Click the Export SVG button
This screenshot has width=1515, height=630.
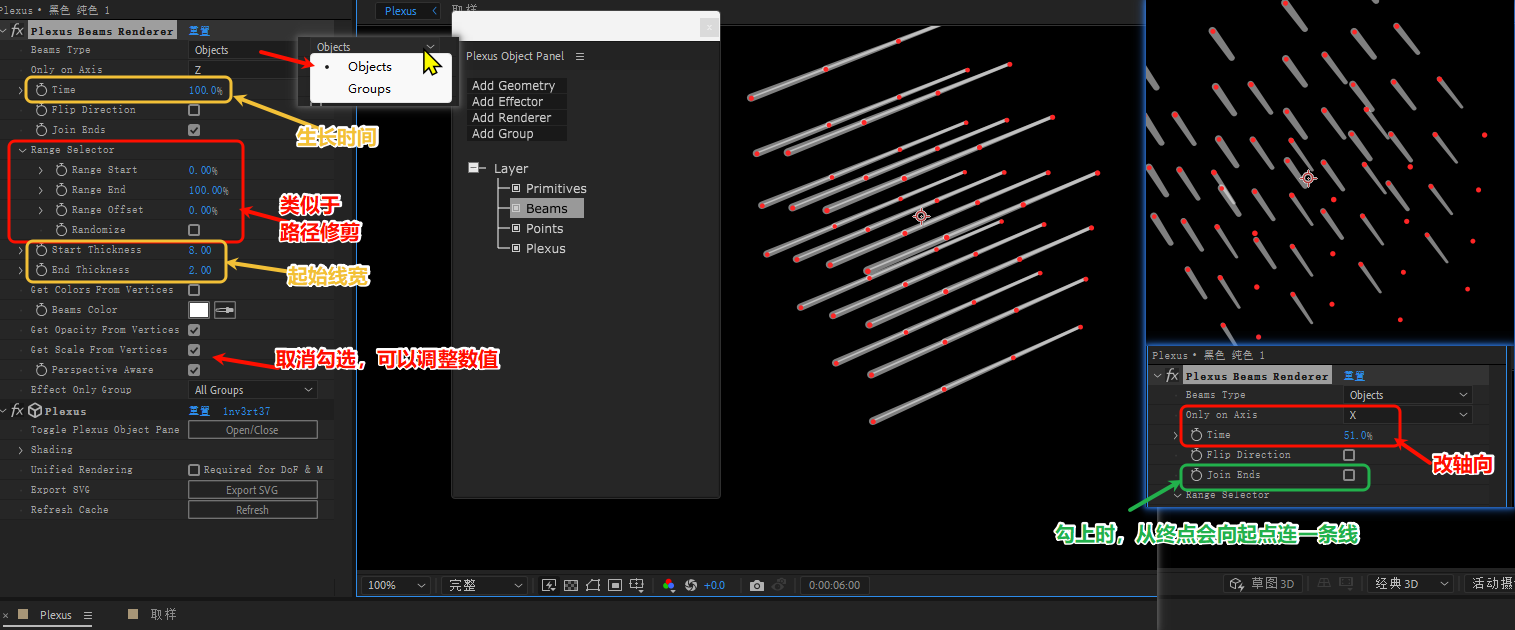[253, 490]
